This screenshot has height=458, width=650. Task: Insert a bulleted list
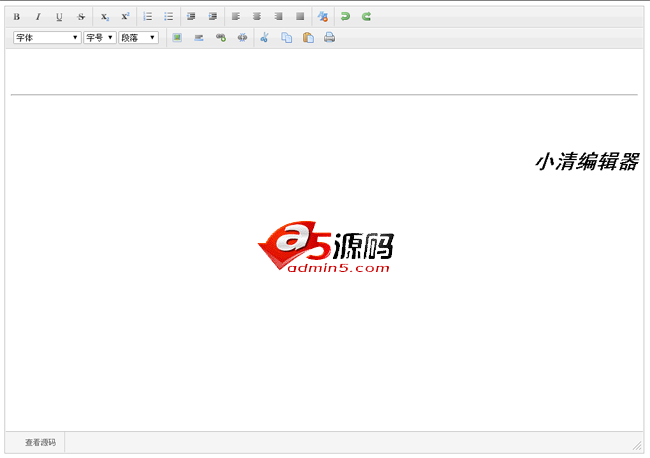[x=169, y=17]
